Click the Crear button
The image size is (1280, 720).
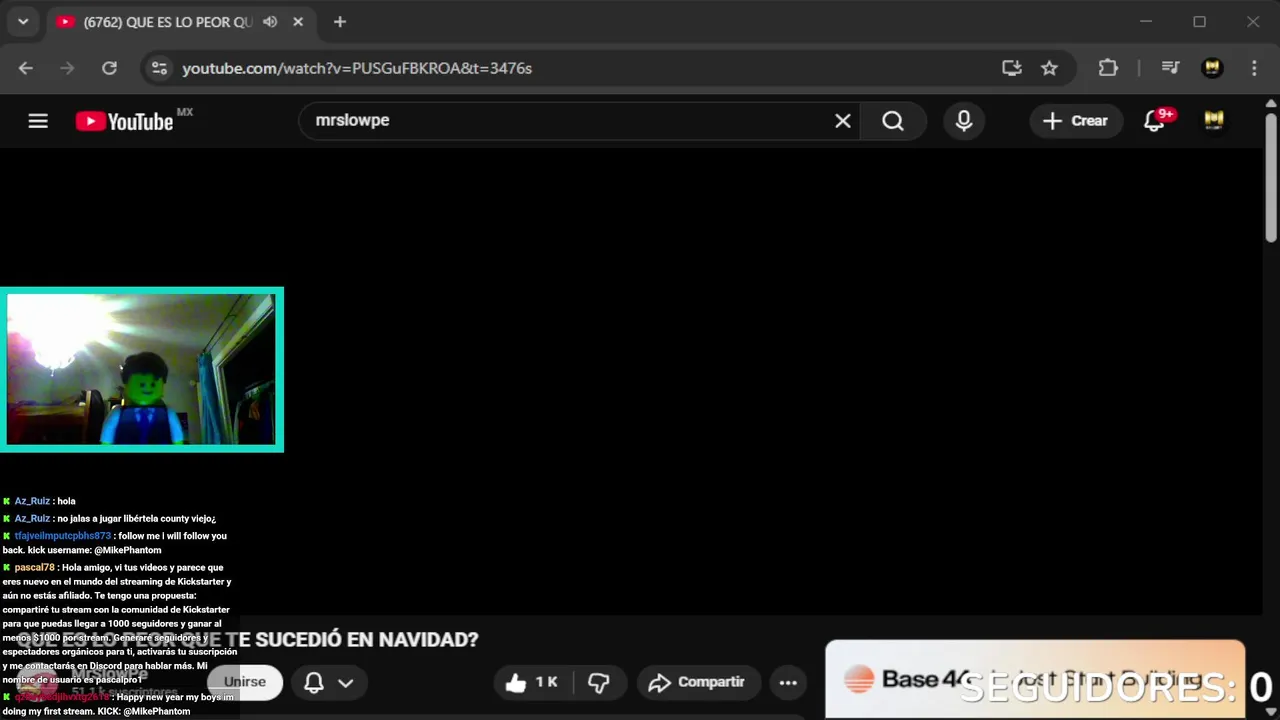pos(1075,121)
